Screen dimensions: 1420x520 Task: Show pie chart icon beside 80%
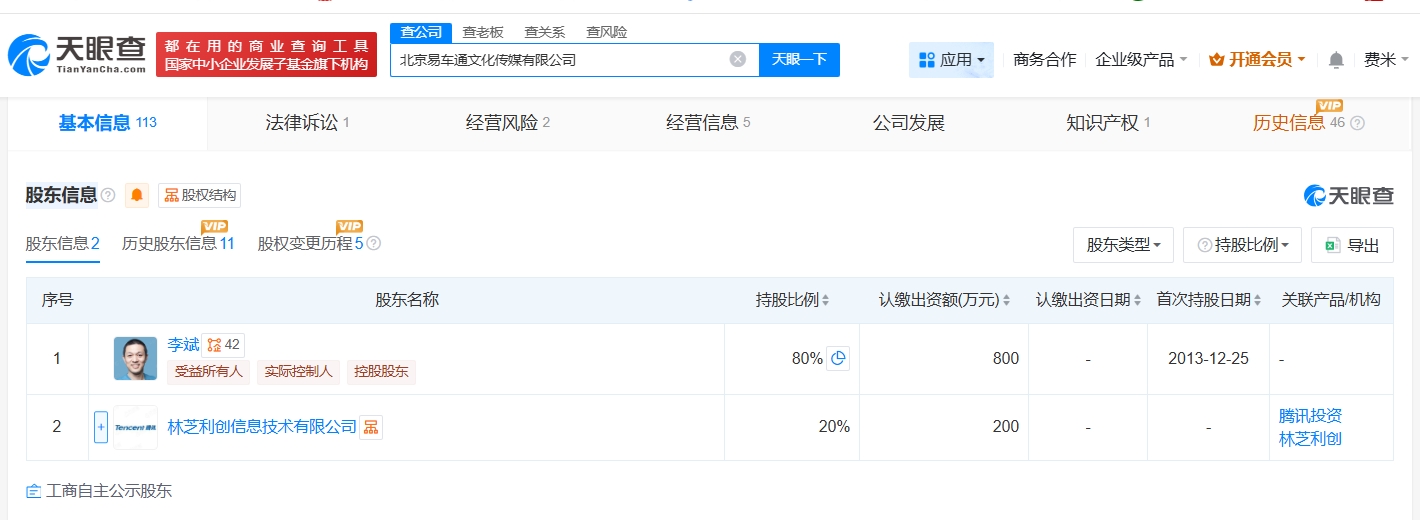point(838,358)
